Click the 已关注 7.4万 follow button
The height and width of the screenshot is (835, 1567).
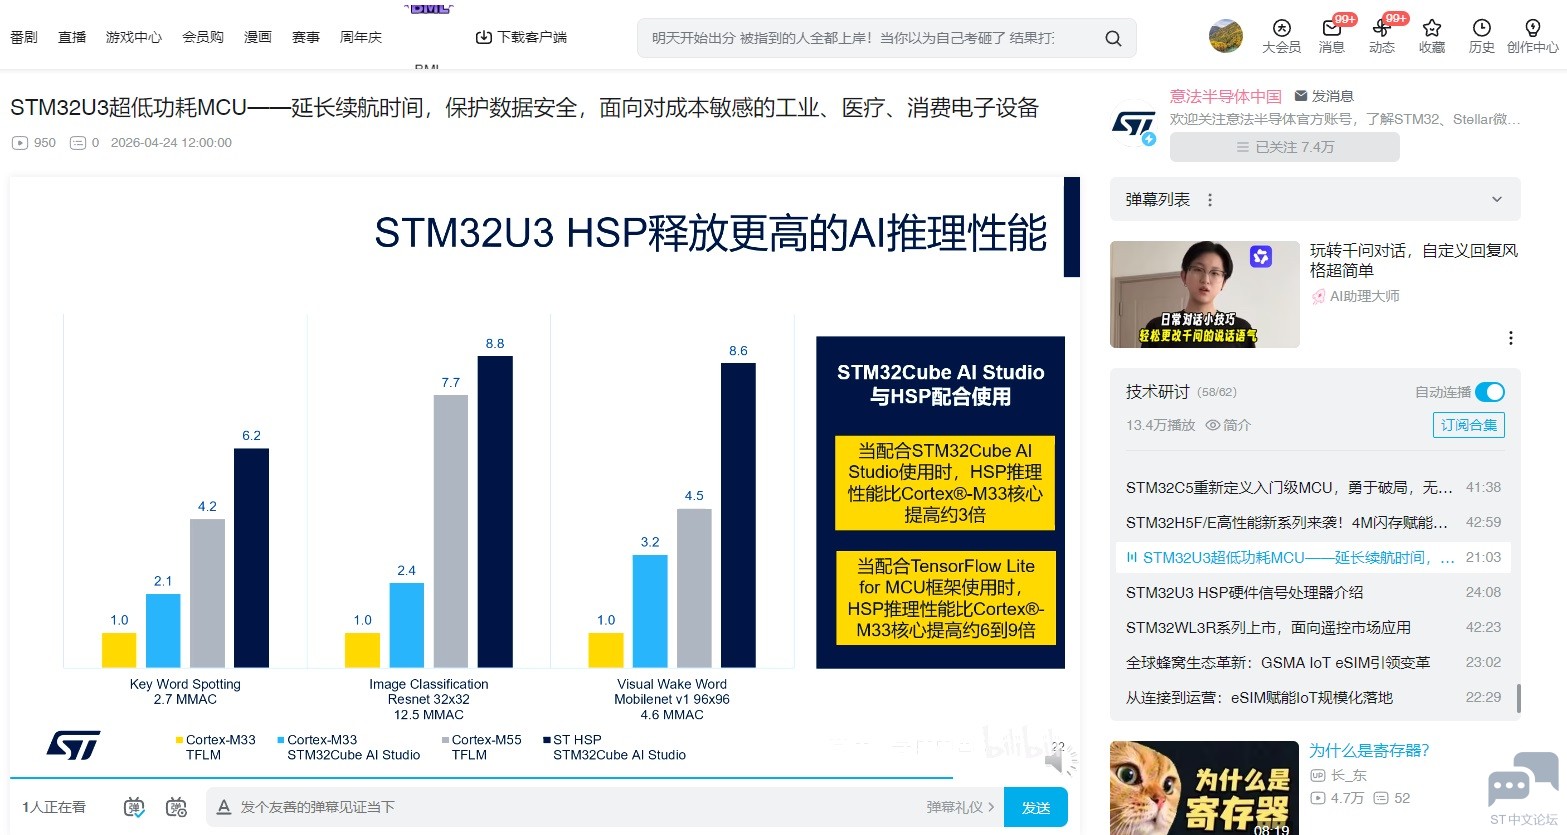pyautogui.click(x=1285, y=147)
